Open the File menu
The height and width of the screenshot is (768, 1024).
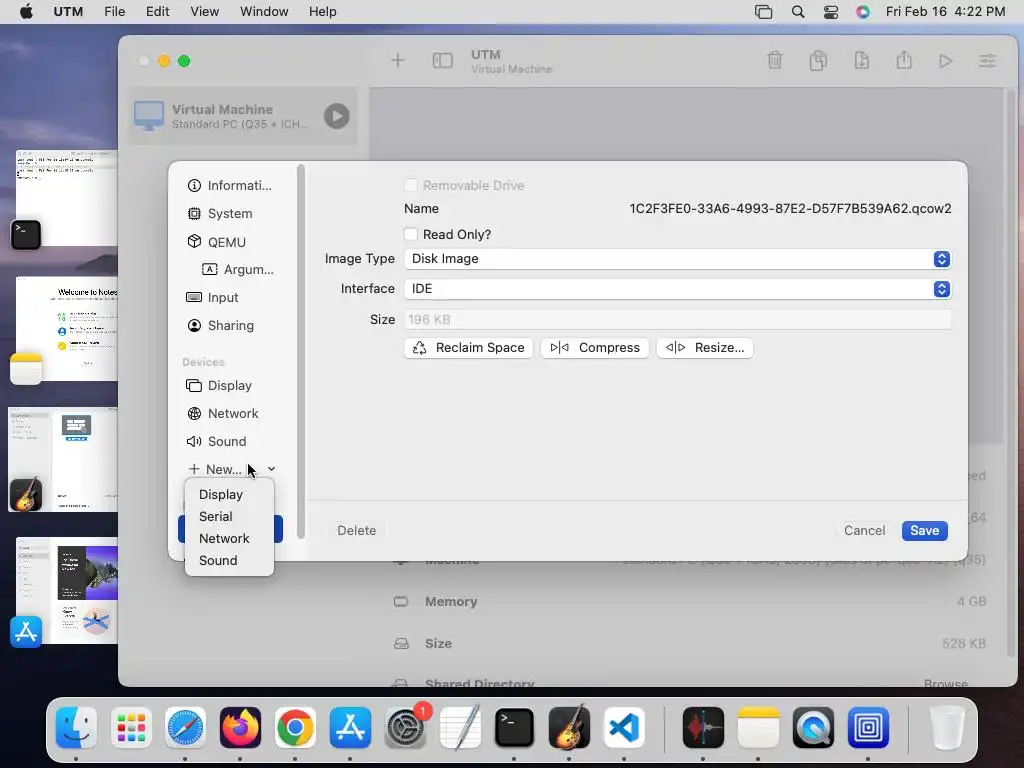(x=114, y=12)
